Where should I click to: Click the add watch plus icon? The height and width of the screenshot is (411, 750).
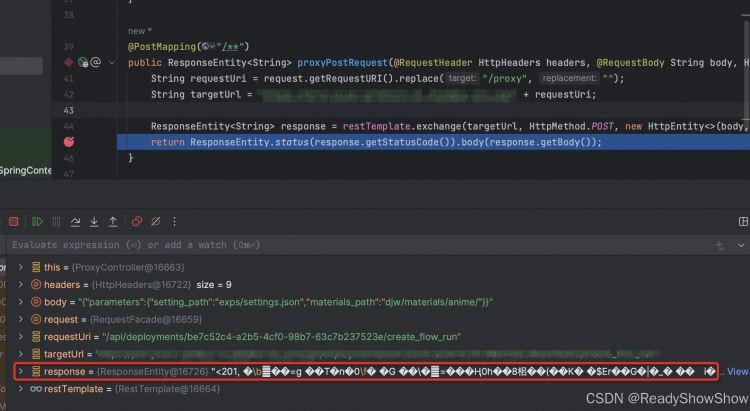click(x=719, y=245)
